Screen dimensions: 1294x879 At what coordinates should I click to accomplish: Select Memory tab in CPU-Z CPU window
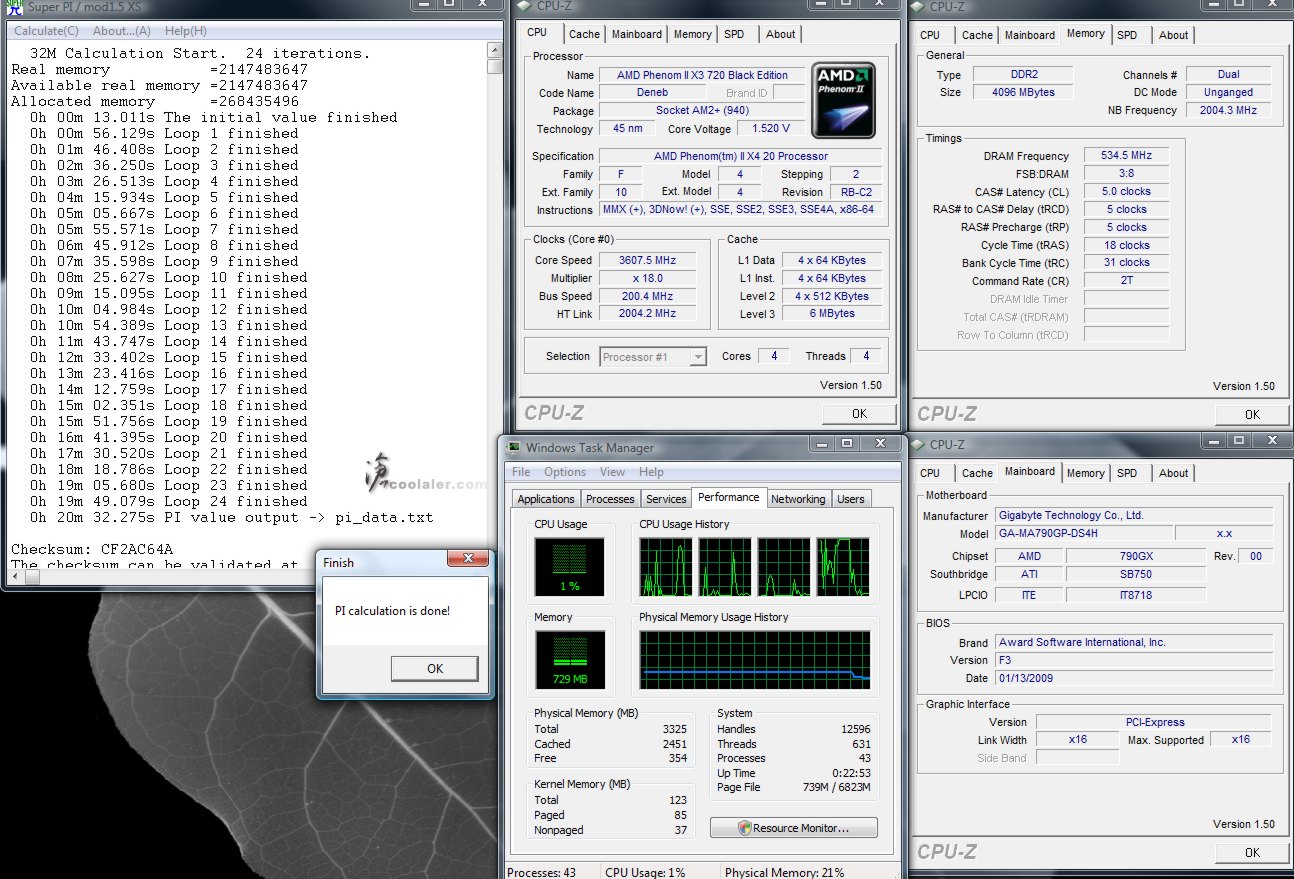692,34
